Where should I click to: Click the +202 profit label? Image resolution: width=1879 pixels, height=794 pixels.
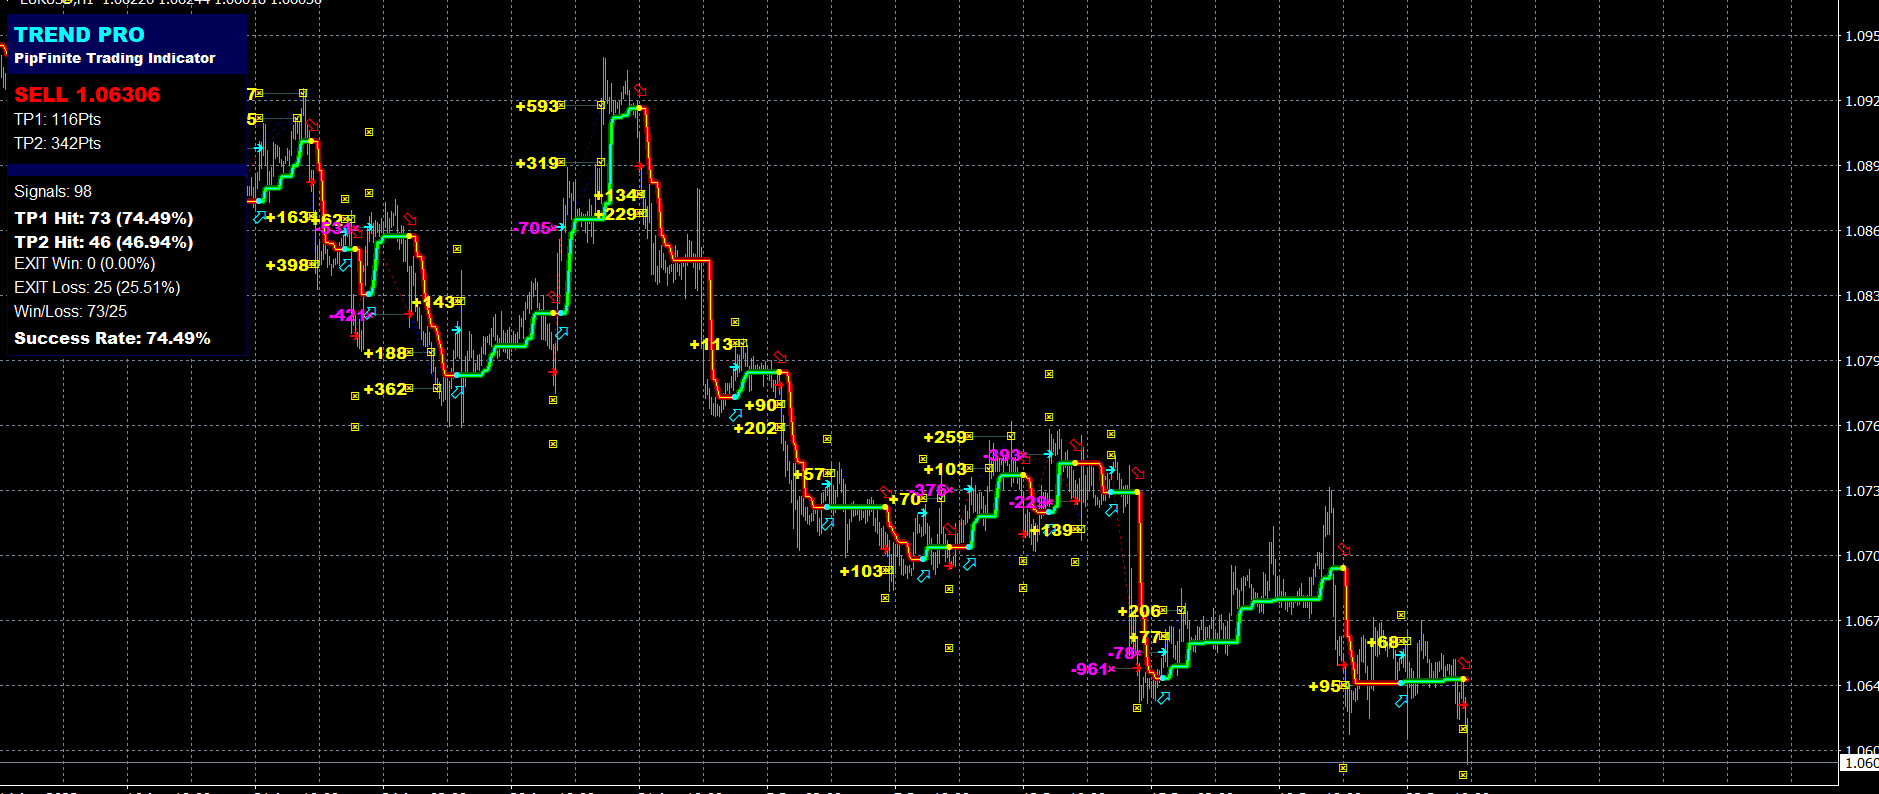(755, 428)
